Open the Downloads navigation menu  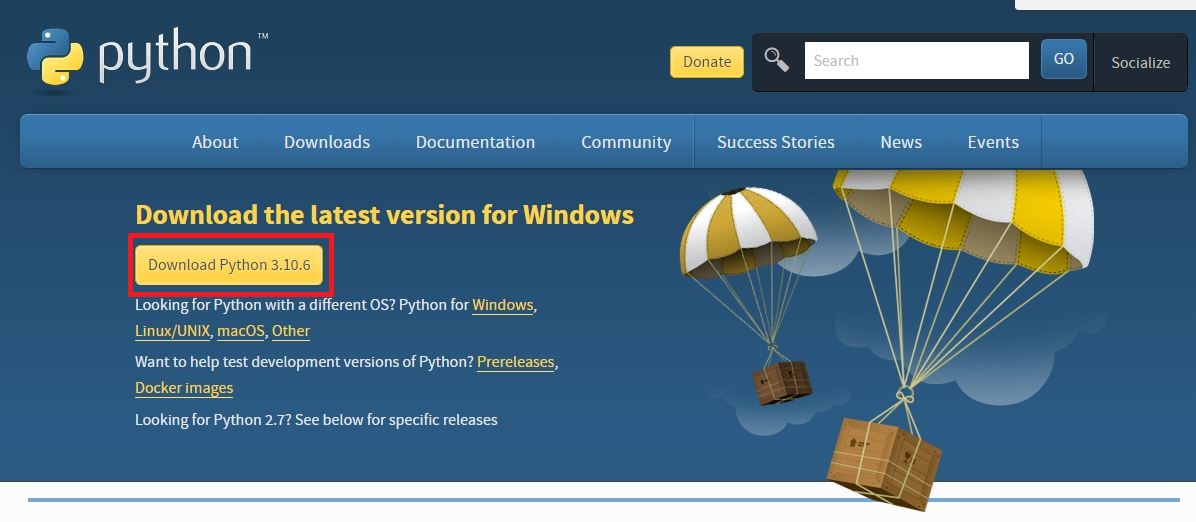[327, 142]
